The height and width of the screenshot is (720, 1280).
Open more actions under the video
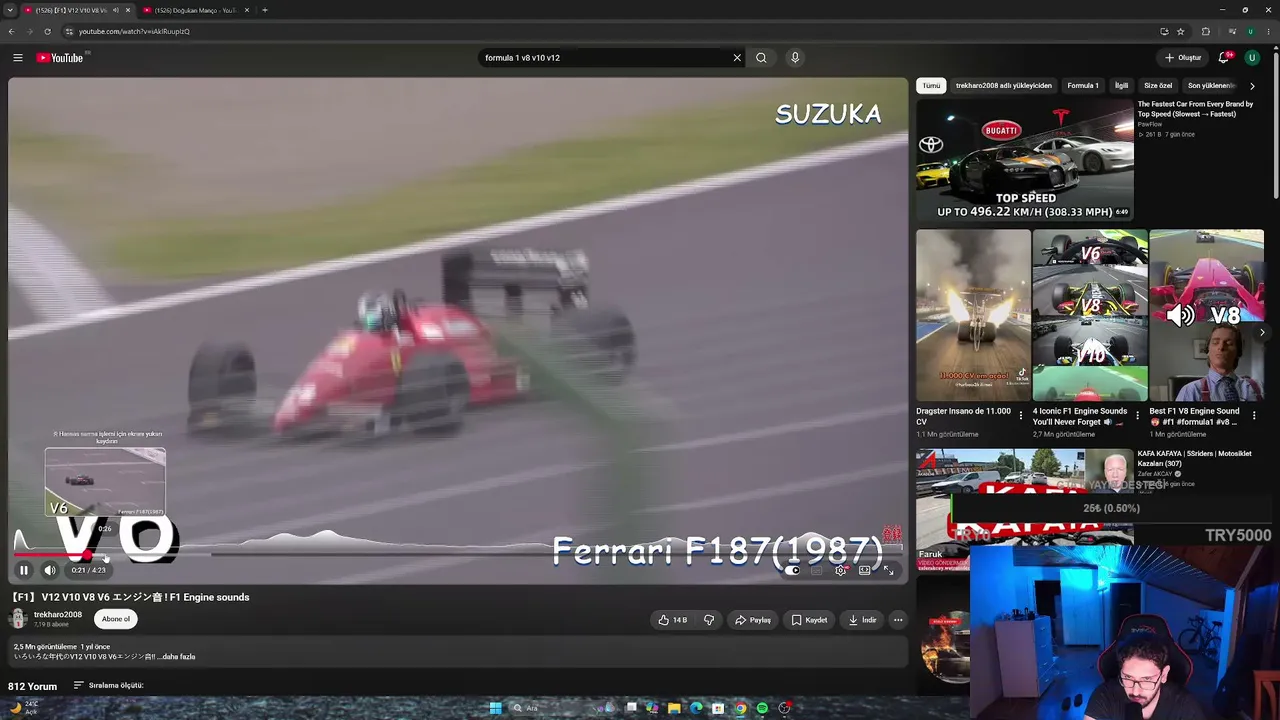898,620
